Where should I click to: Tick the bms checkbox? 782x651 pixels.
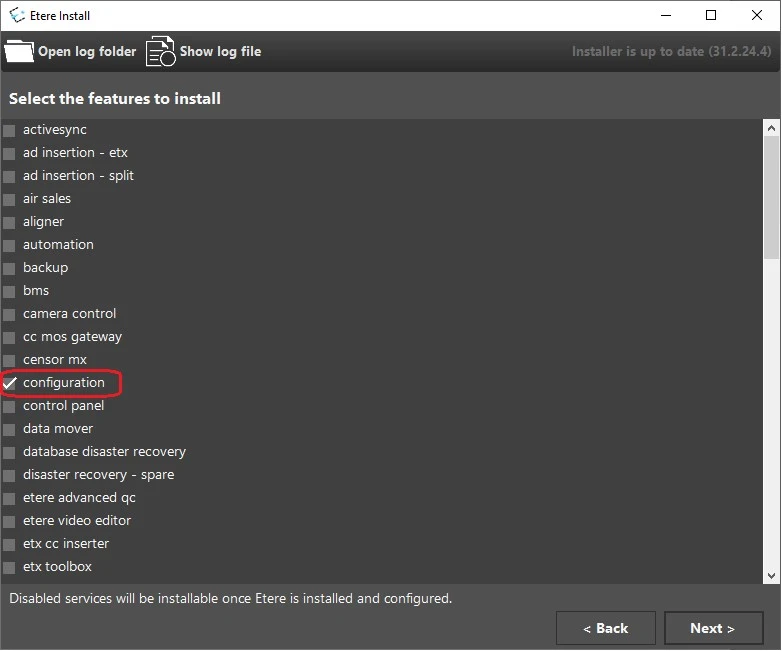point(9,291)
